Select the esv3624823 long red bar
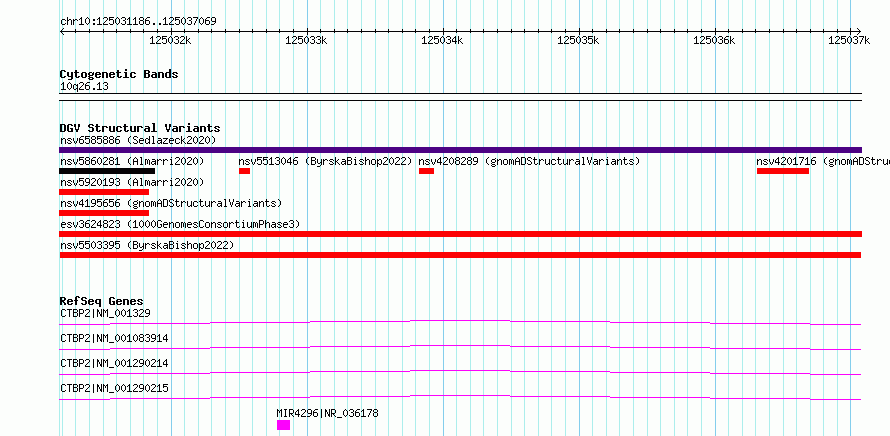890x436 pixels. point(460,234)
